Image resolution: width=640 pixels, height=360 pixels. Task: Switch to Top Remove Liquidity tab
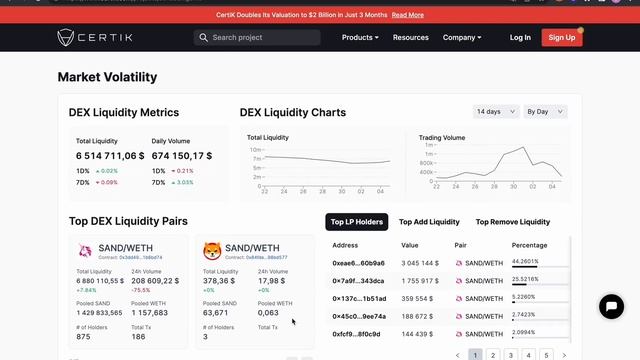coord(513,222)
